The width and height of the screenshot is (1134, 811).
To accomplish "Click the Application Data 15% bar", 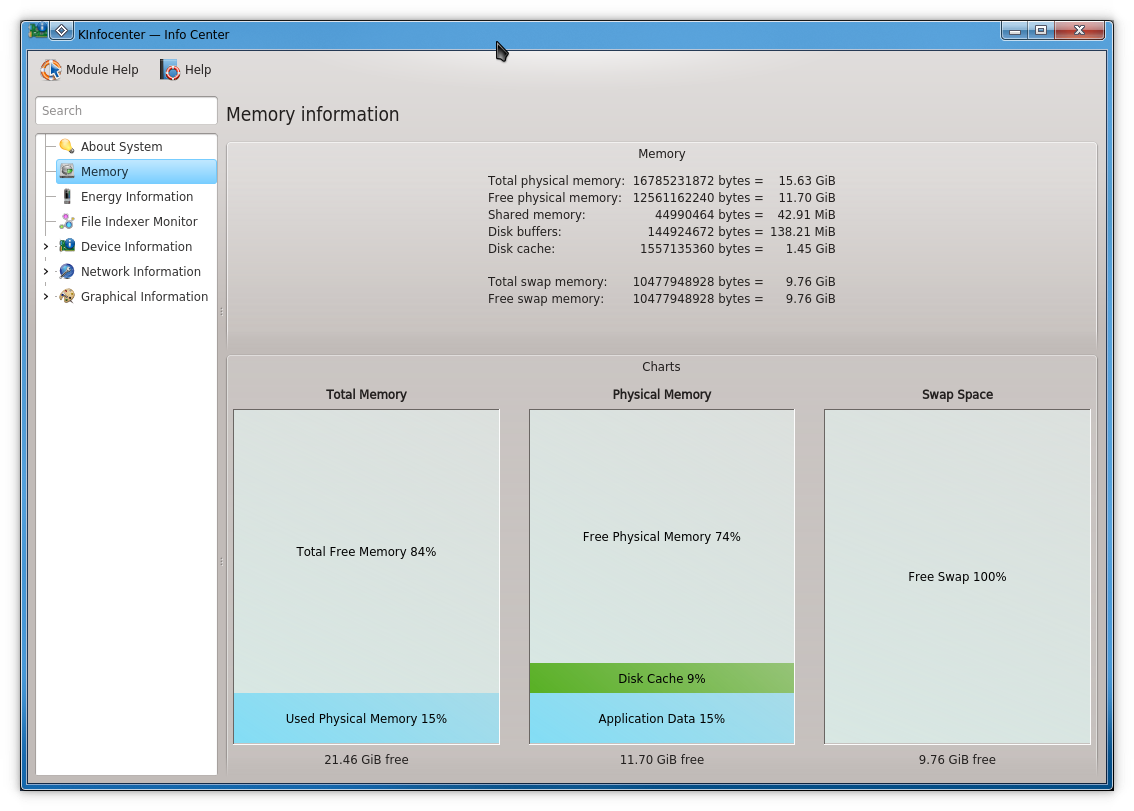I will 662,718.
